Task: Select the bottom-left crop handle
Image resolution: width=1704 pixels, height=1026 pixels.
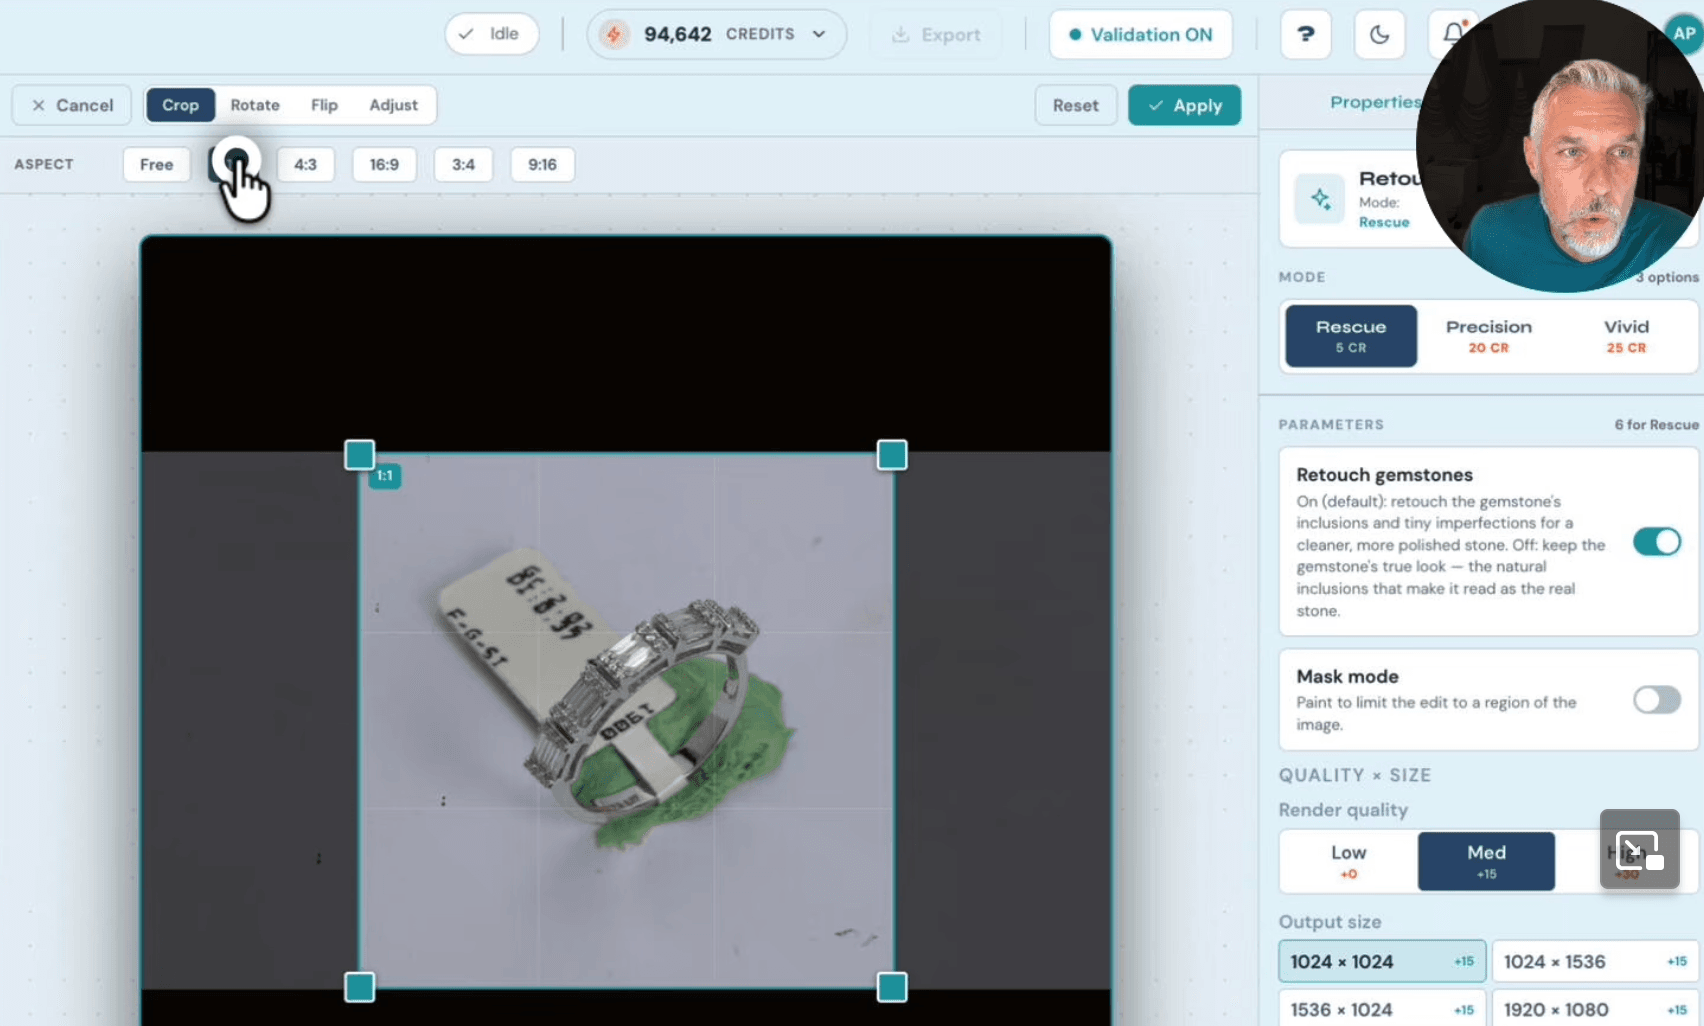Action: (x=360, y=987)
